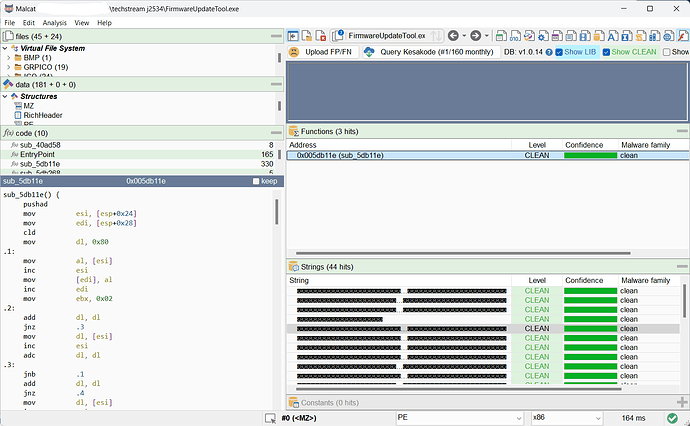Click the Strings list vertical scrollbar
690x426 pixels.
684,301
